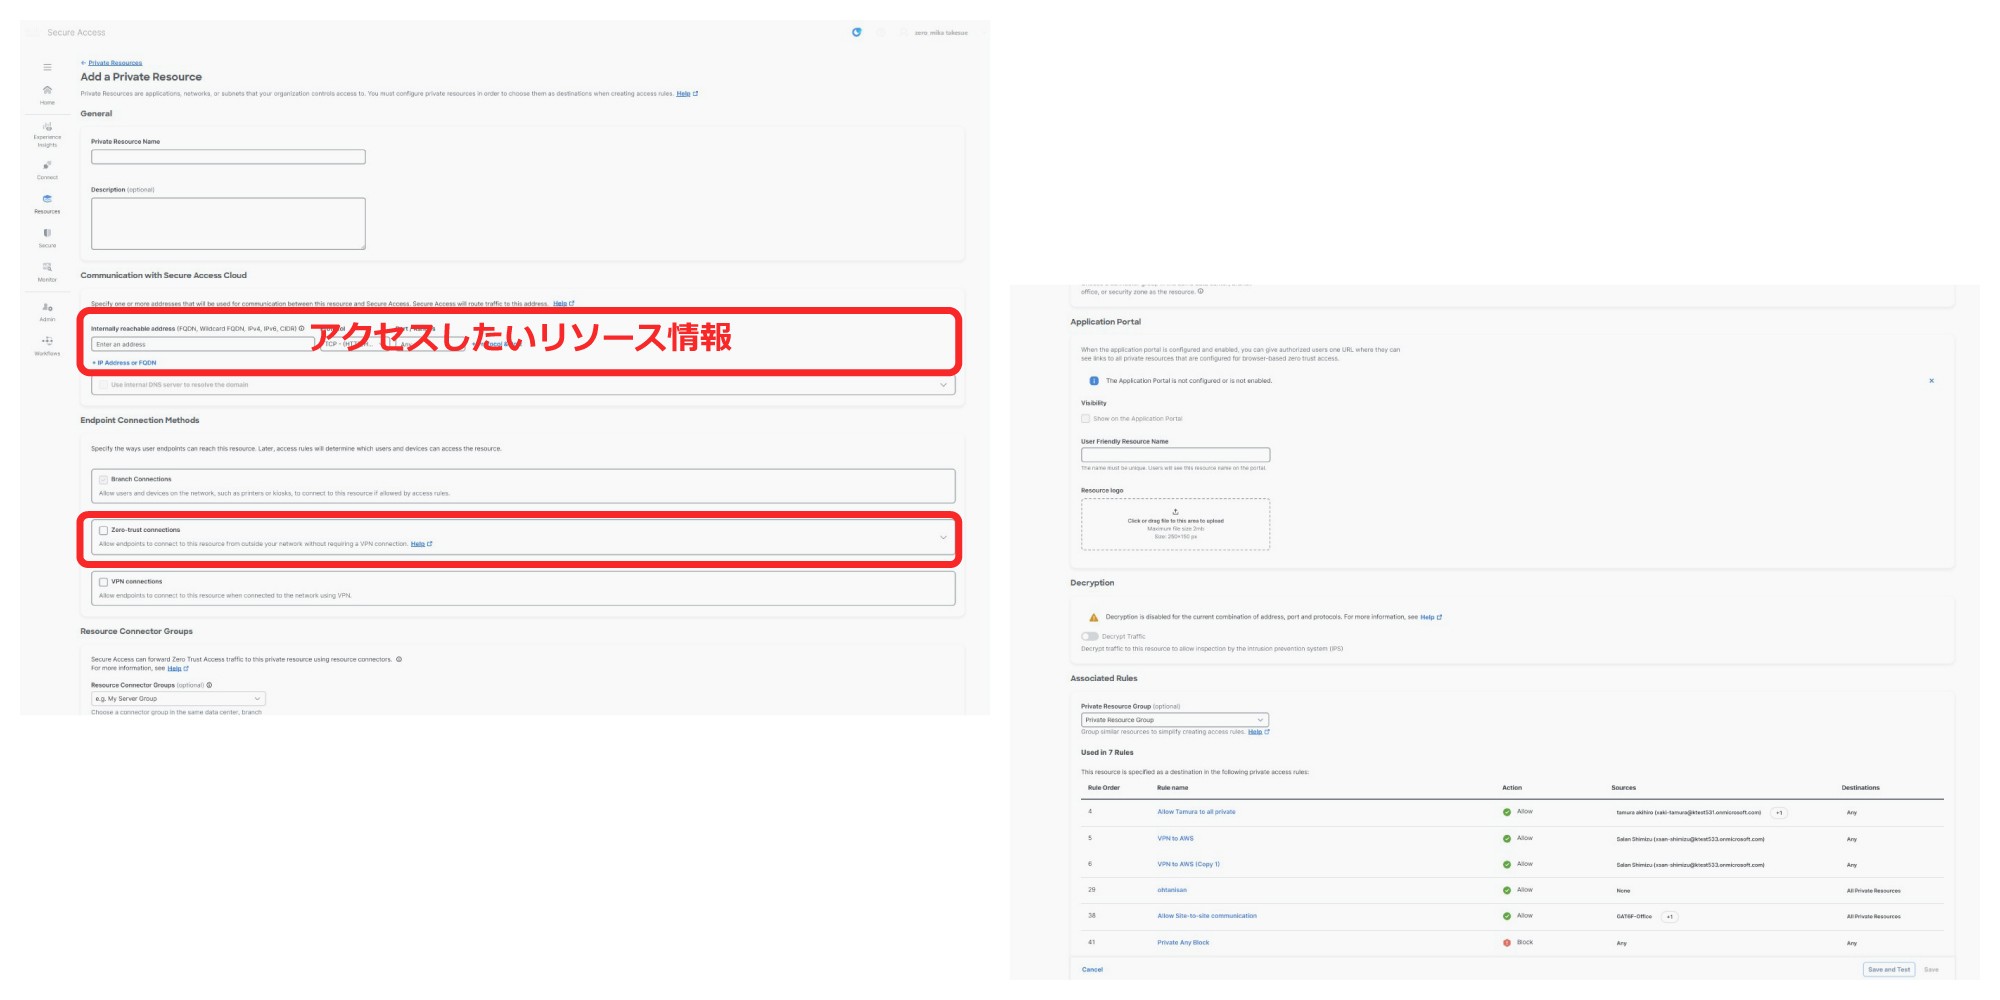The height and width of the screenshot is (1000, 2000).
Task: Open Help link in Zero-trust connections
Action: (x=421, y=544)
